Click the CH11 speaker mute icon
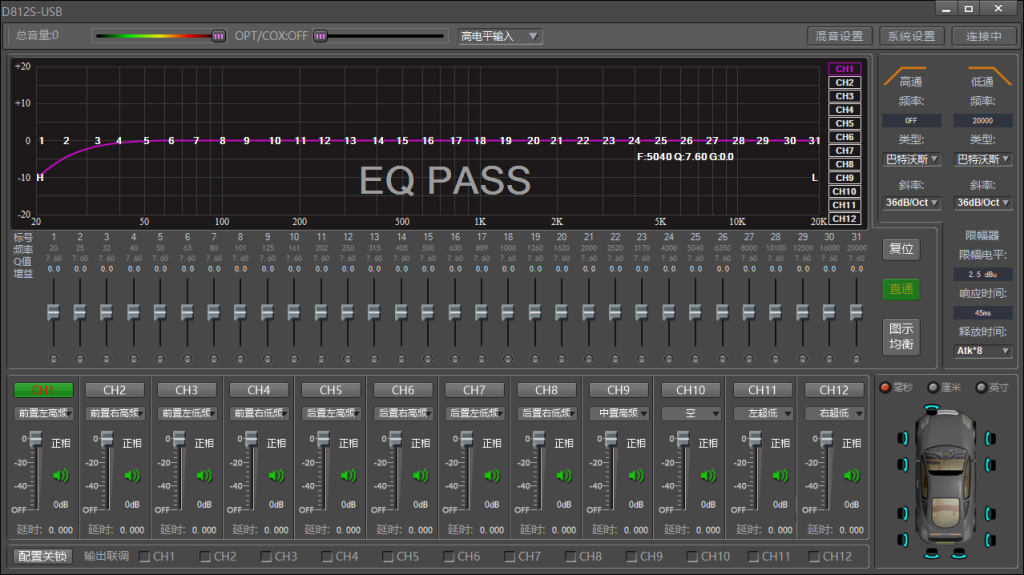 pos(780,476)
